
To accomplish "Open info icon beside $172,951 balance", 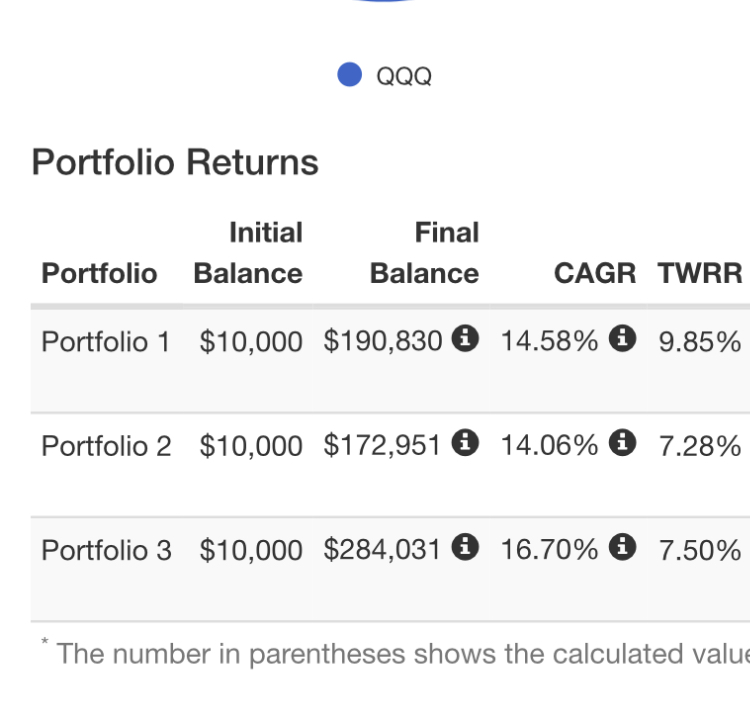I will [x=463, y=444].
